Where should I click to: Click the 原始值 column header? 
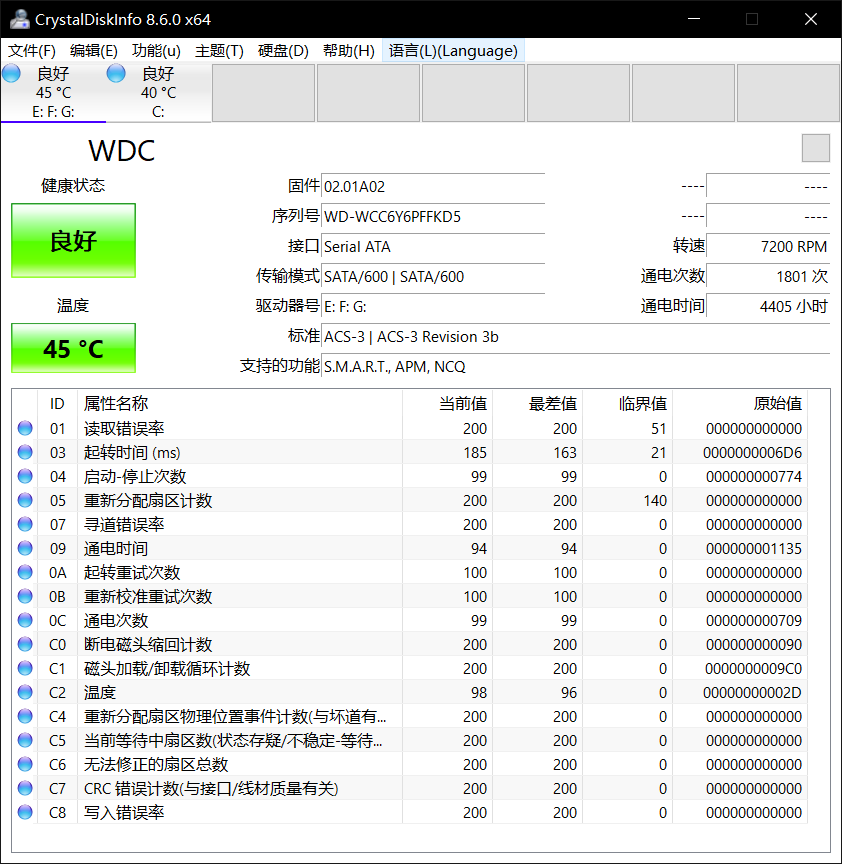point(740,403)
